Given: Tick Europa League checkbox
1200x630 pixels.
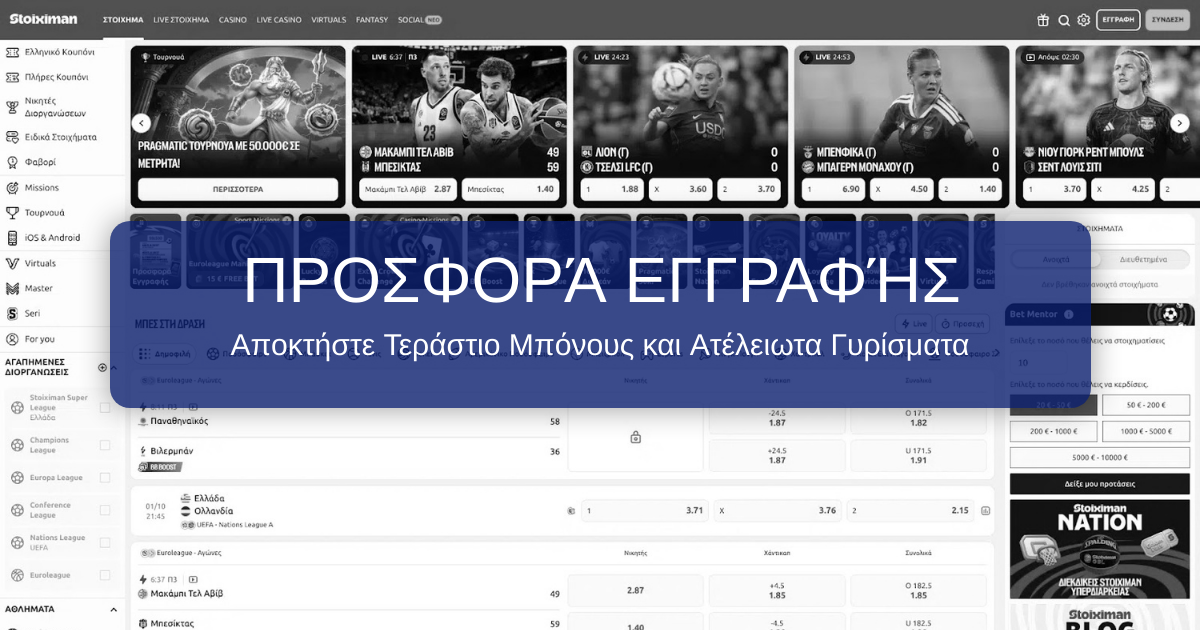Looking at the screenshot, I should pyautogui.click(x=105, y=478).
